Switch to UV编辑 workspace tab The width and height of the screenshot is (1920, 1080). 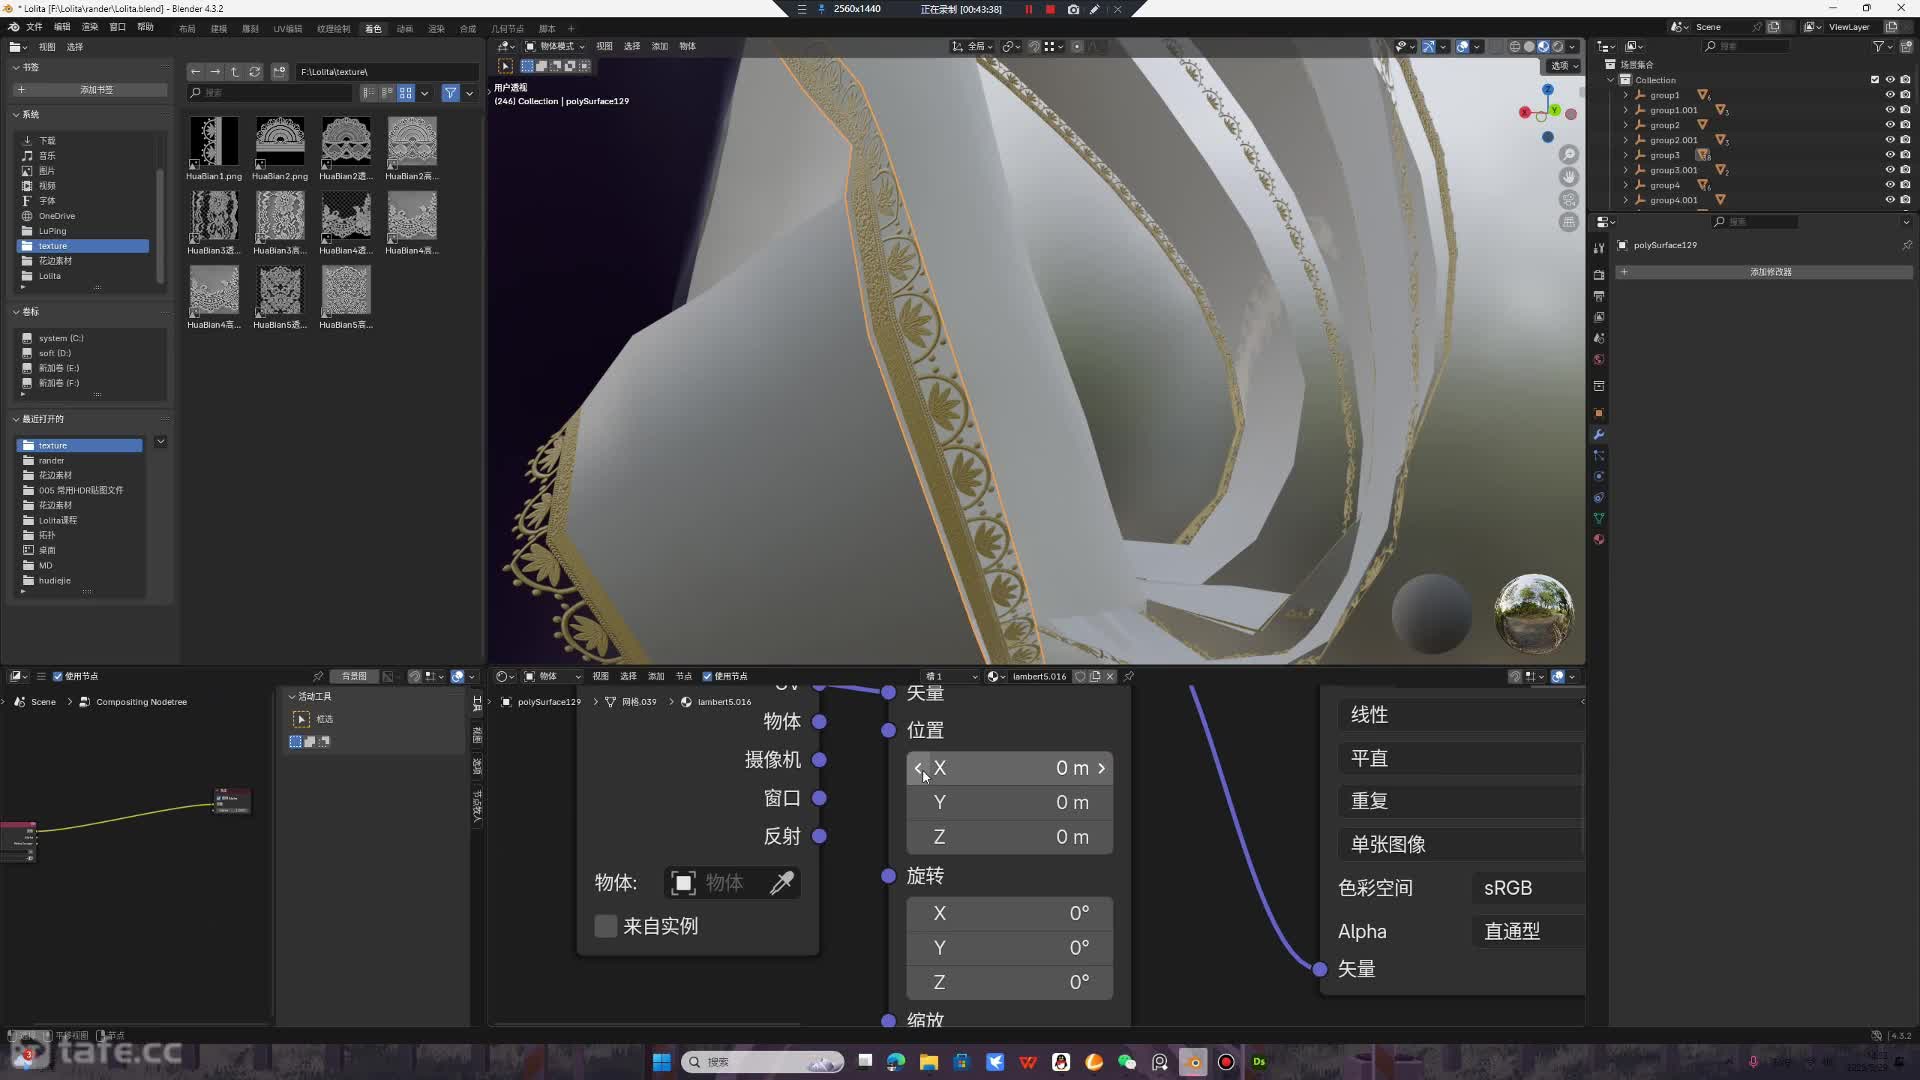pos(288,28)
